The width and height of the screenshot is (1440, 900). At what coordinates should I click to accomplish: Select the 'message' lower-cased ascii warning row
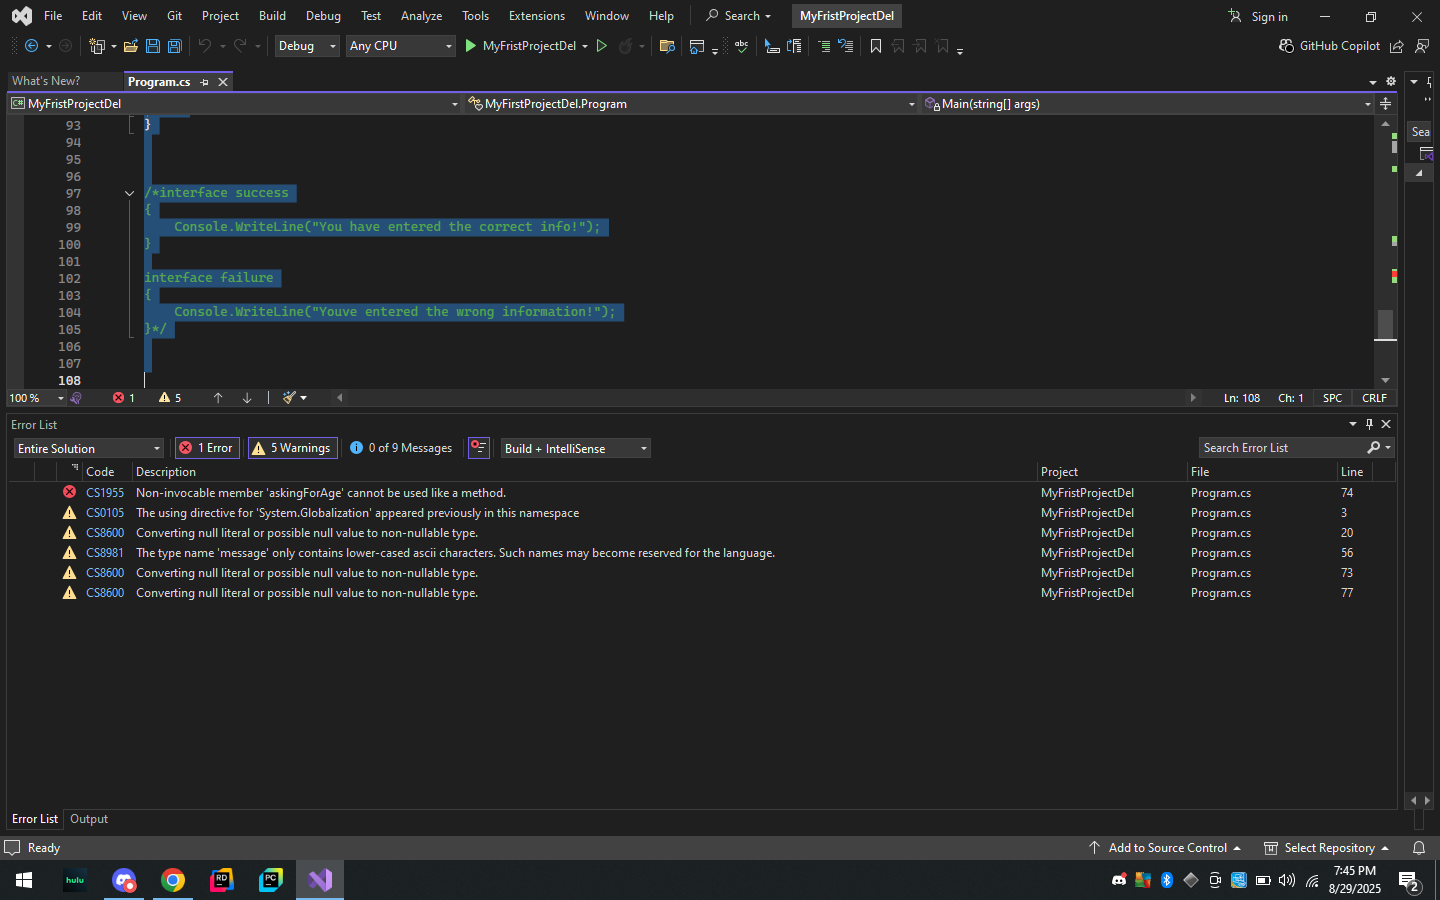(700, 553)
